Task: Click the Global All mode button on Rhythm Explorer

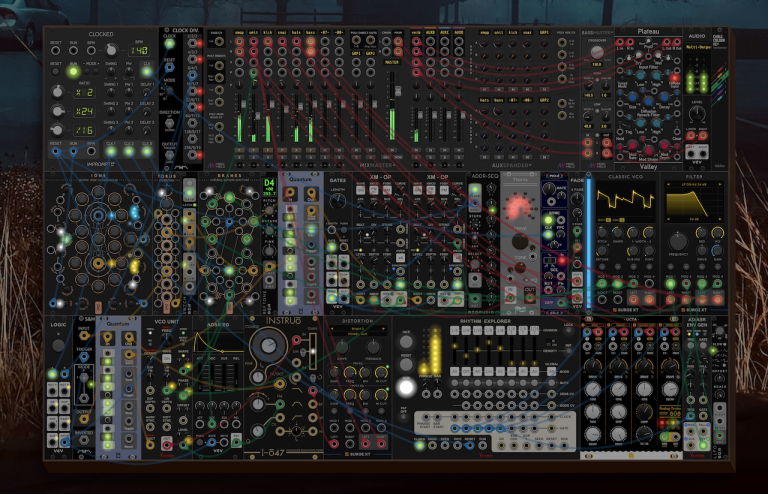Action: 552,372
